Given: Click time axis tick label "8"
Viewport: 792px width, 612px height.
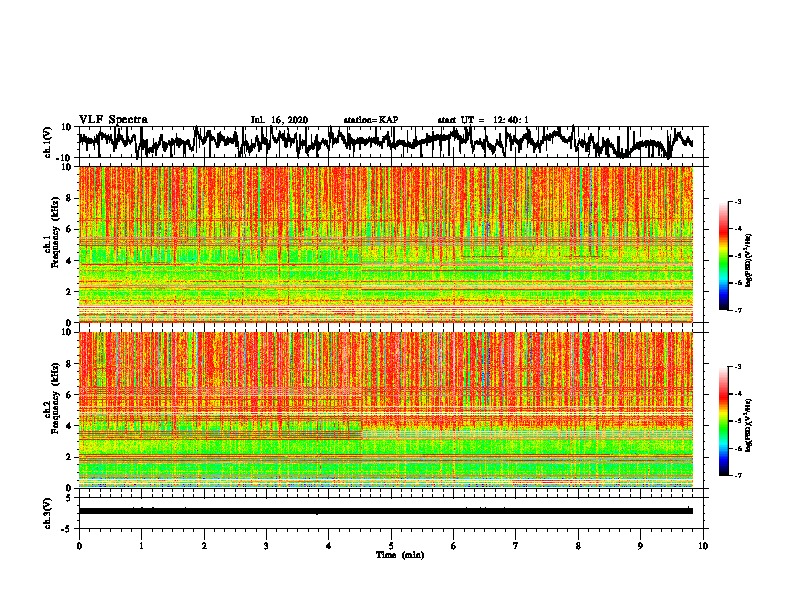Looking at the screenshot, I should coord(578,546).
